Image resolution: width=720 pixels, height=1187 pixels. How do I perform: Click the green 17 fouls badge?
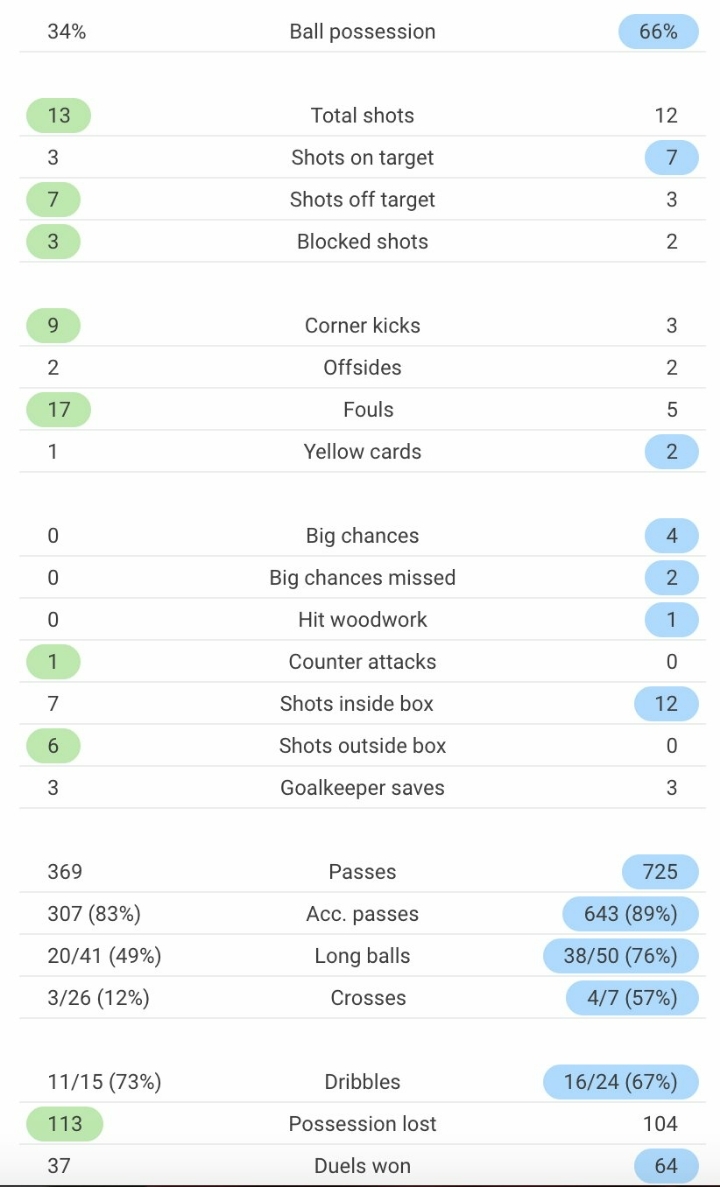tap(59, 410)
